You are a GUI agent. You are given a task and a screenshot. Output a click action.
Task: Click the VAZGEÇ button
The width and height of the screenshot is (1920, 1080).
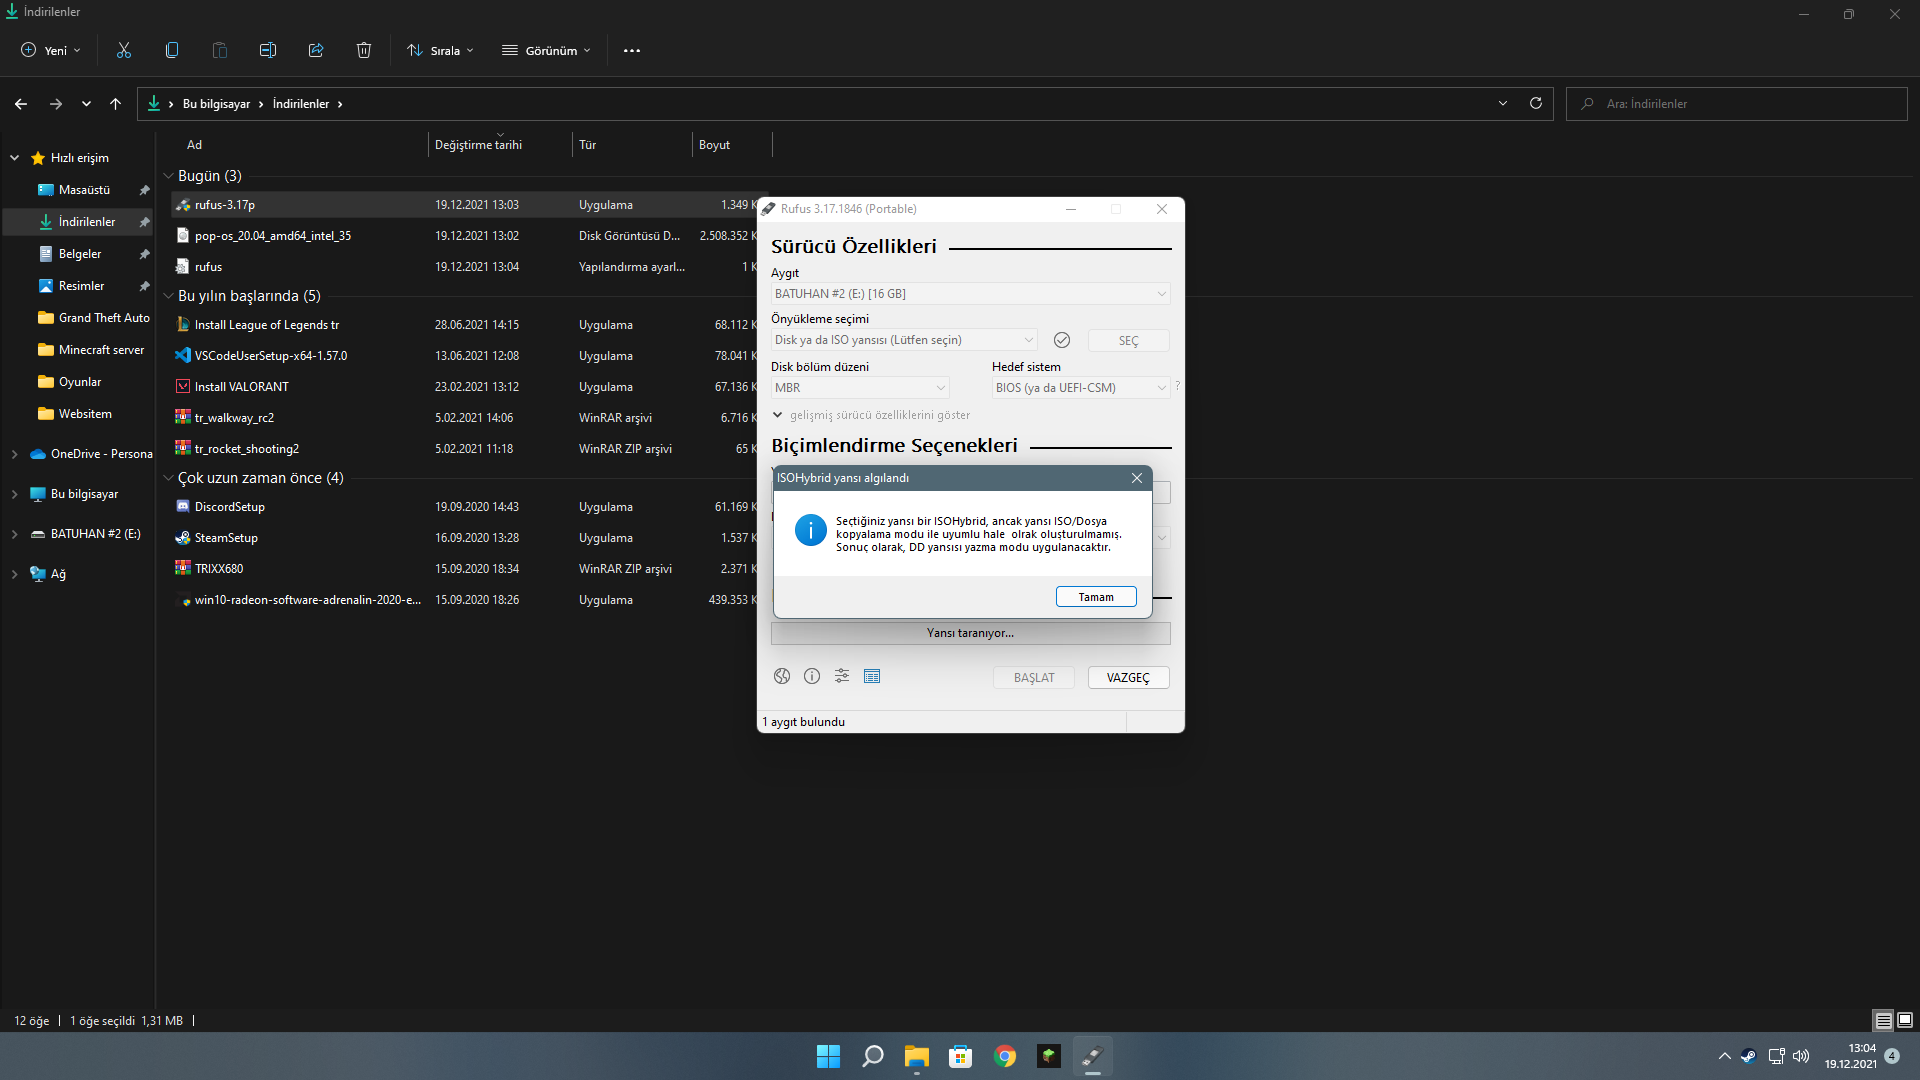tap(1128, 677)
